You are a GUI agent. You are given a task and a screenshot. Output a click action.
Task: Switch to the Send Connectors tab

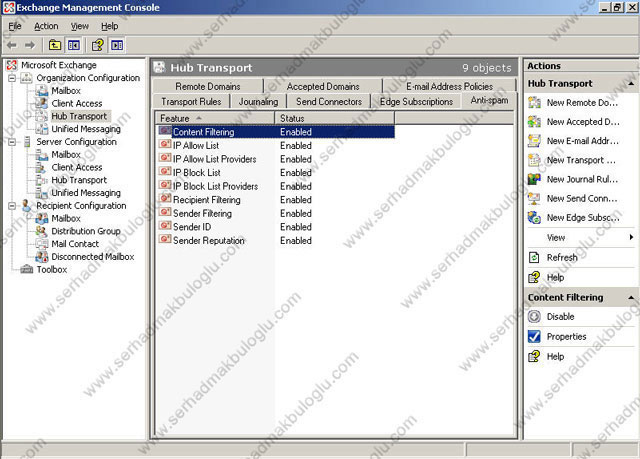329,102
